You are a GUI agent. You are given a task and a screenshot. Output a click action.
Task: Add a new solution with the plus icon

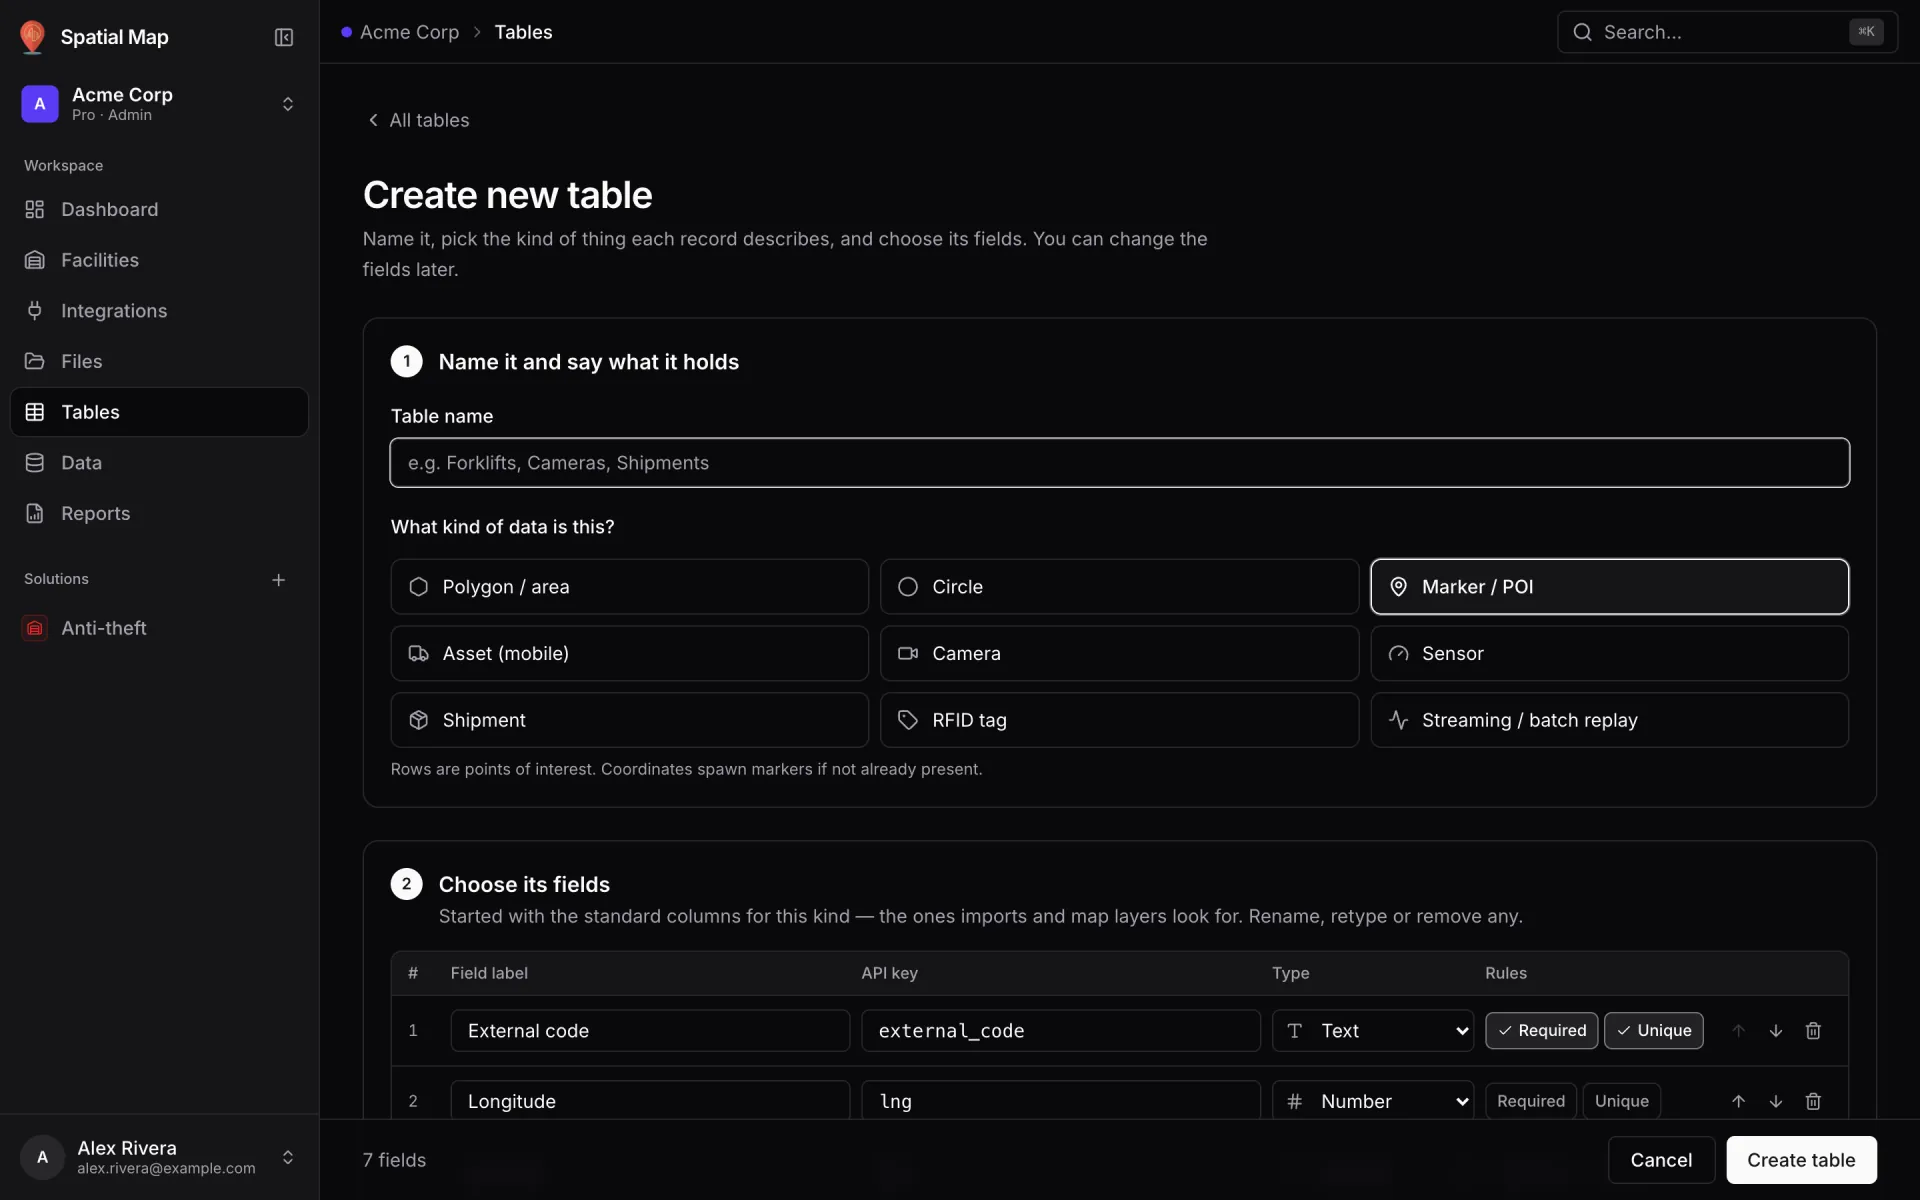pos(279,580)
